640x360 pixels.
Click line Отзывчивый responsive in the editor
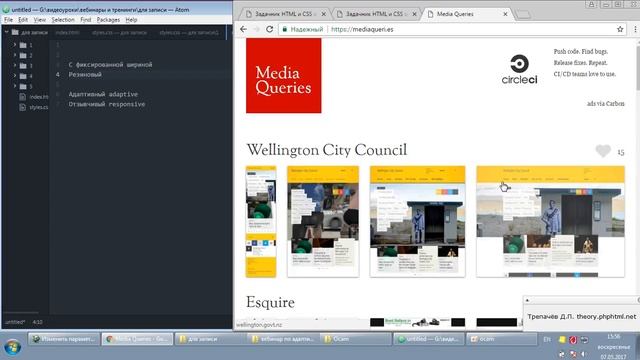(107, 104)
